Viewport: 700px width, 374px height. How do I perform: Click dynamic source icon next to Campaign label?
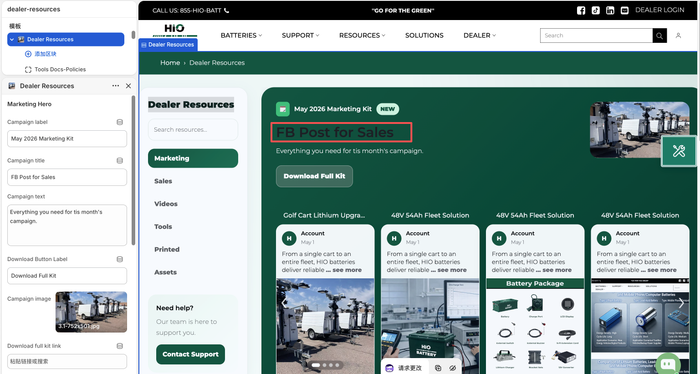point(120,122)
